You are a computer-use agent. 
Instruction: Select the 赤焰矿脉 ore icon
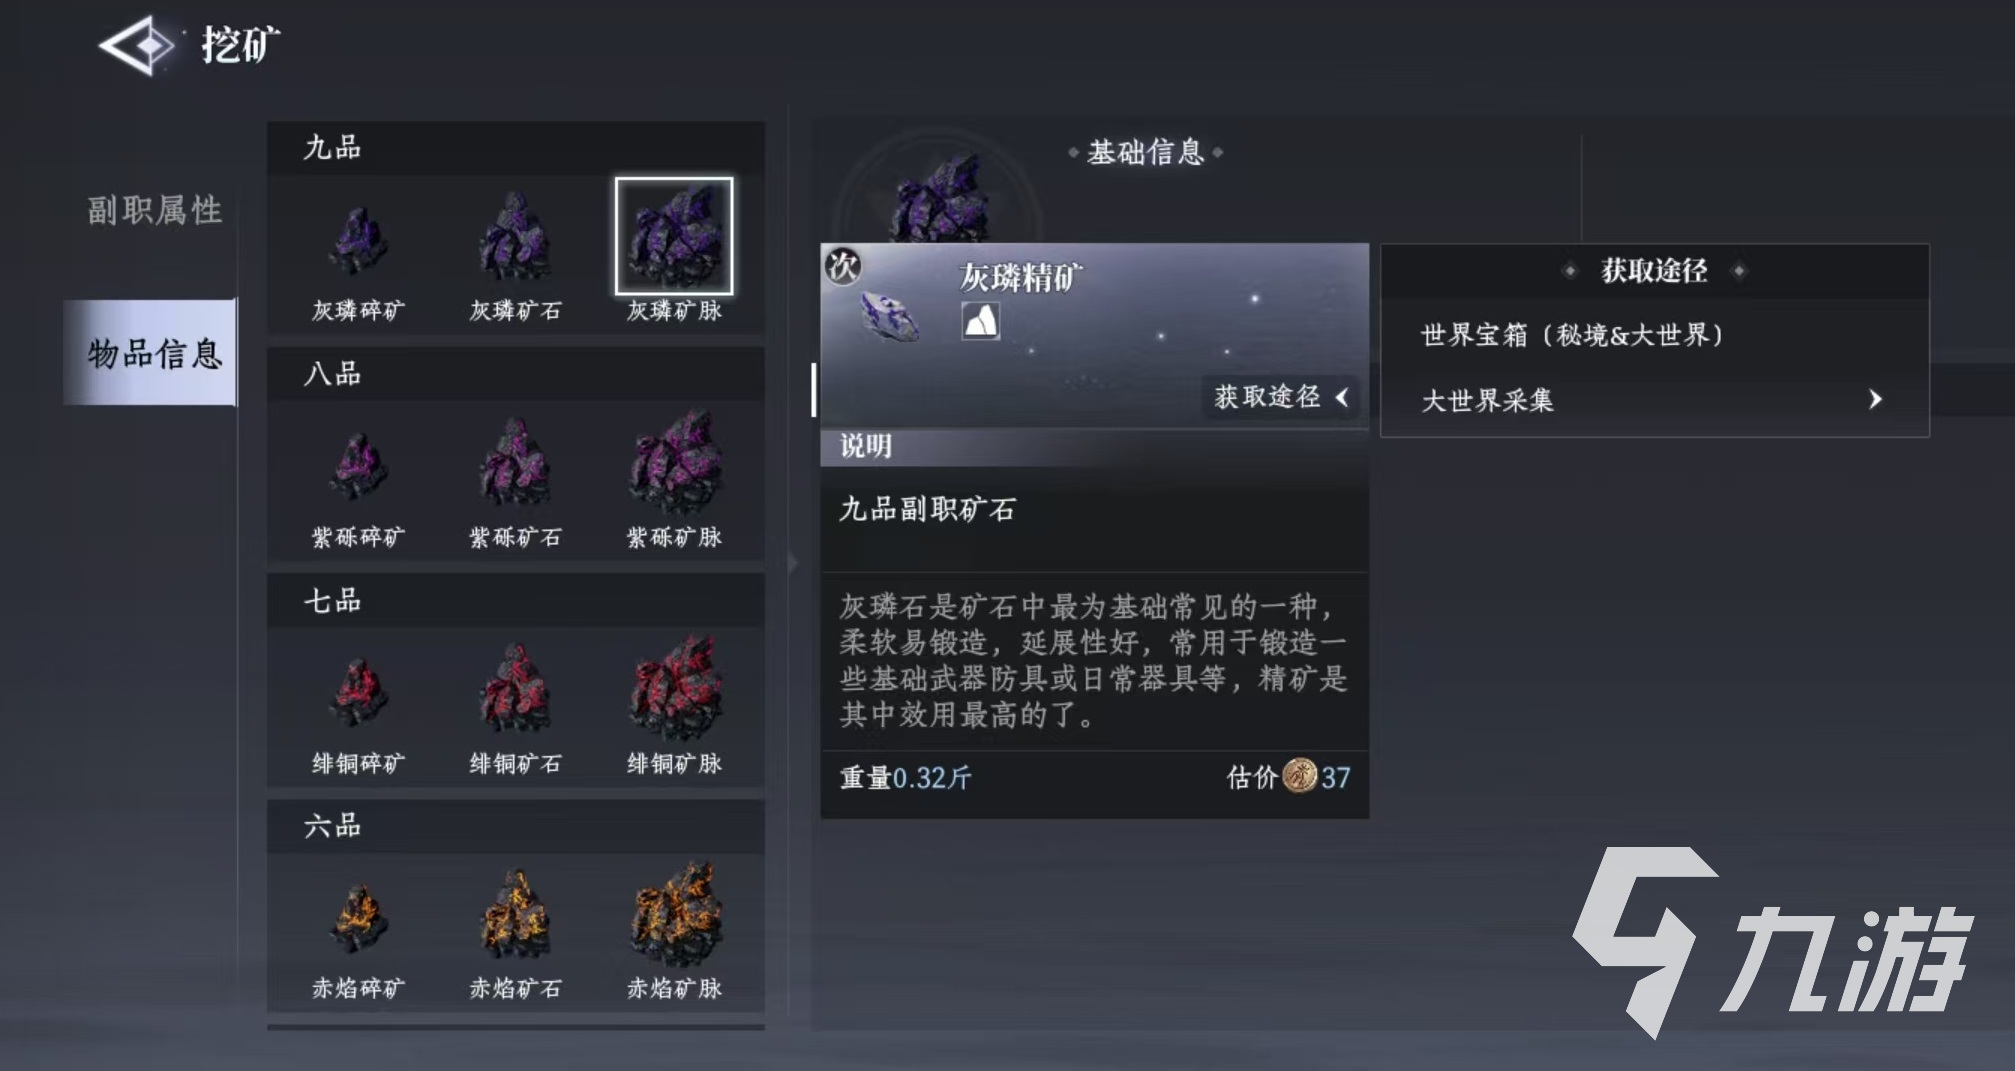(x=674, y=915)
